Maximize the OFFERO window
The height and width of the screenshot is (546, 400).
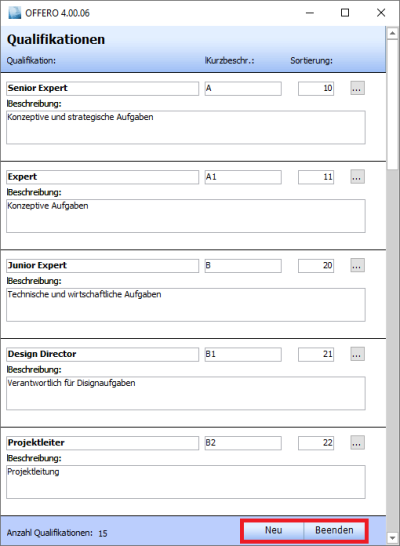345,13
